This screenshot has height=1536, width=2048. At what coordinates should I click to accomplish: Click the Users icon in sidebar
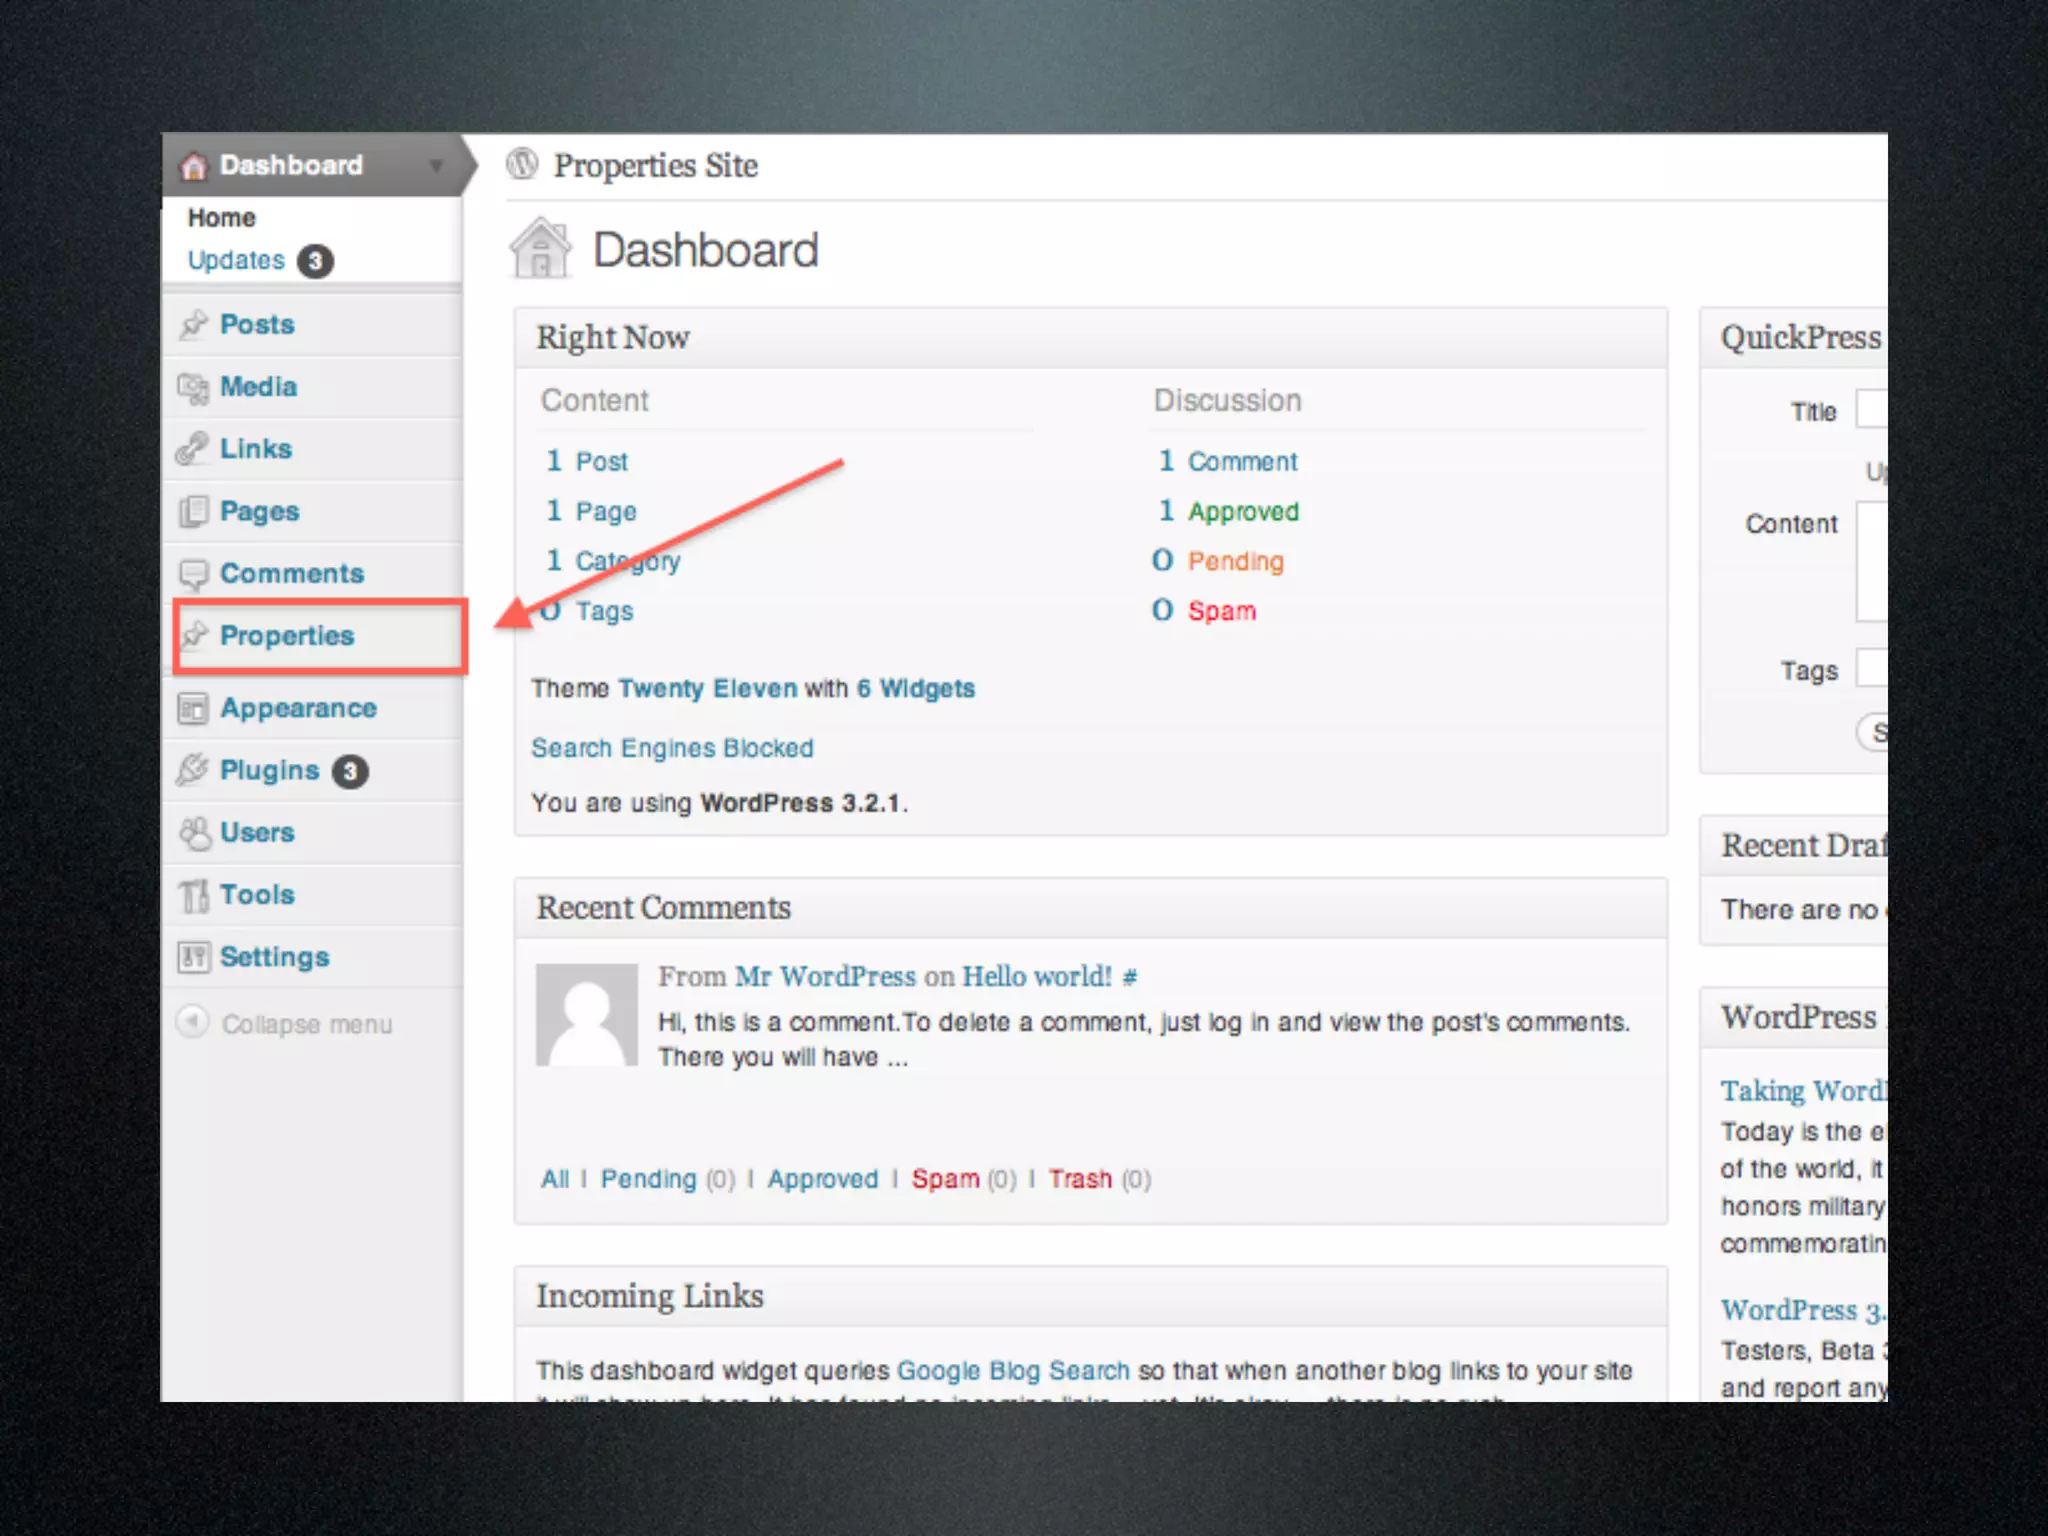pos(194,833)
